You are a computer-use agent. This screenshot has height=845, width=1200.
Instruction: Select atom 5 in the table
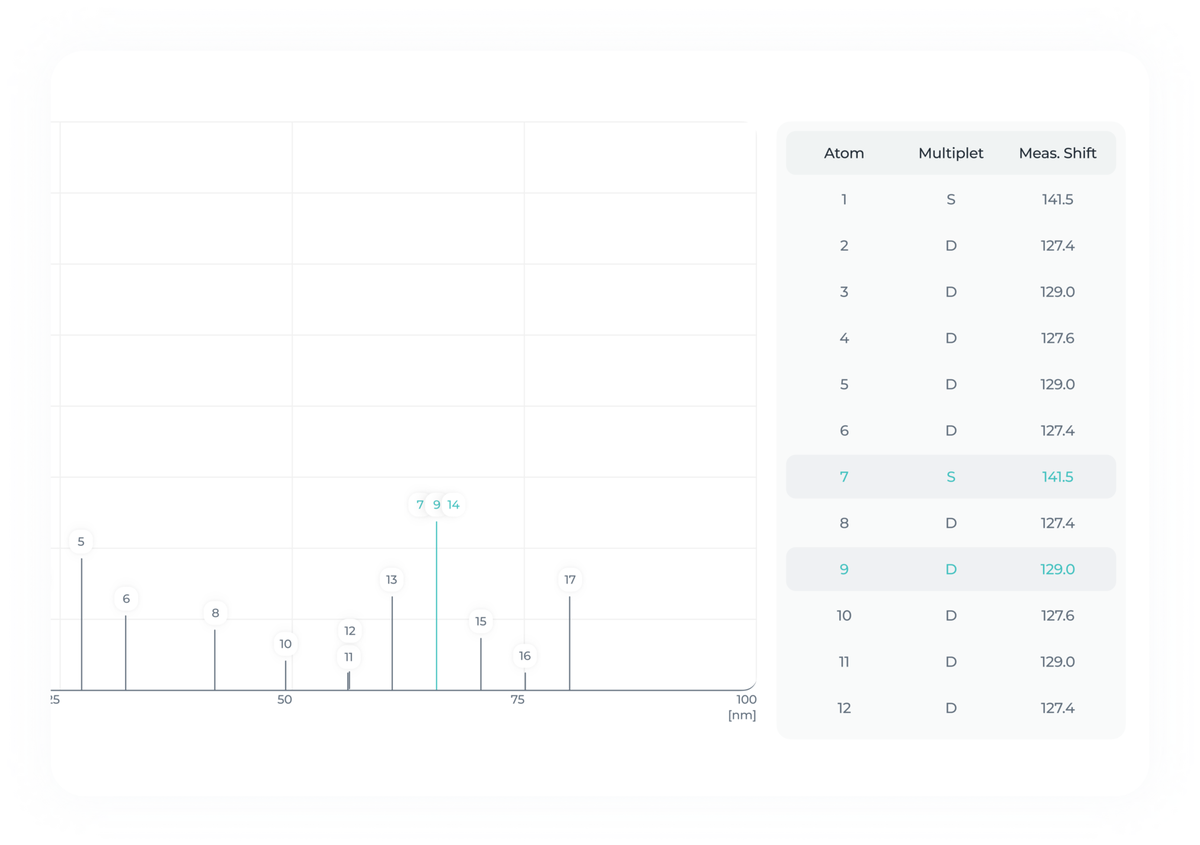point(951,384)
